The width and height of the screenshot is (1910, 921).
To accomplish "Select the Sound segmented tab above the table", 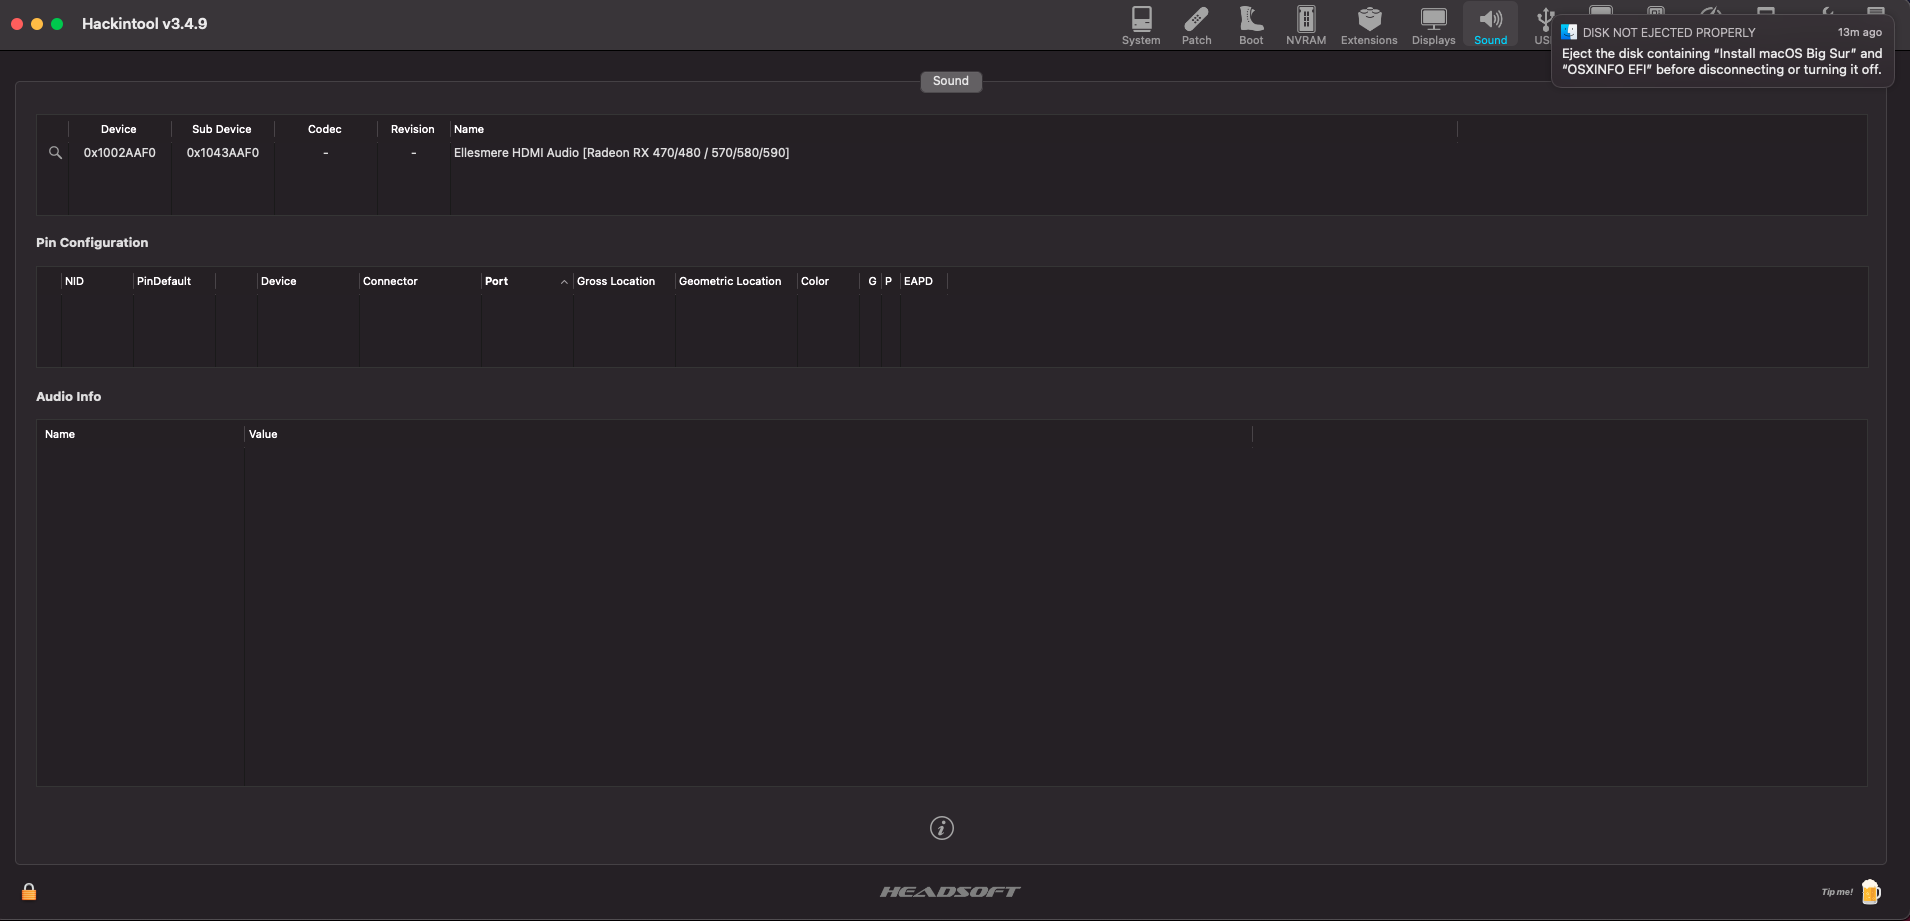I will coord(949,81).
